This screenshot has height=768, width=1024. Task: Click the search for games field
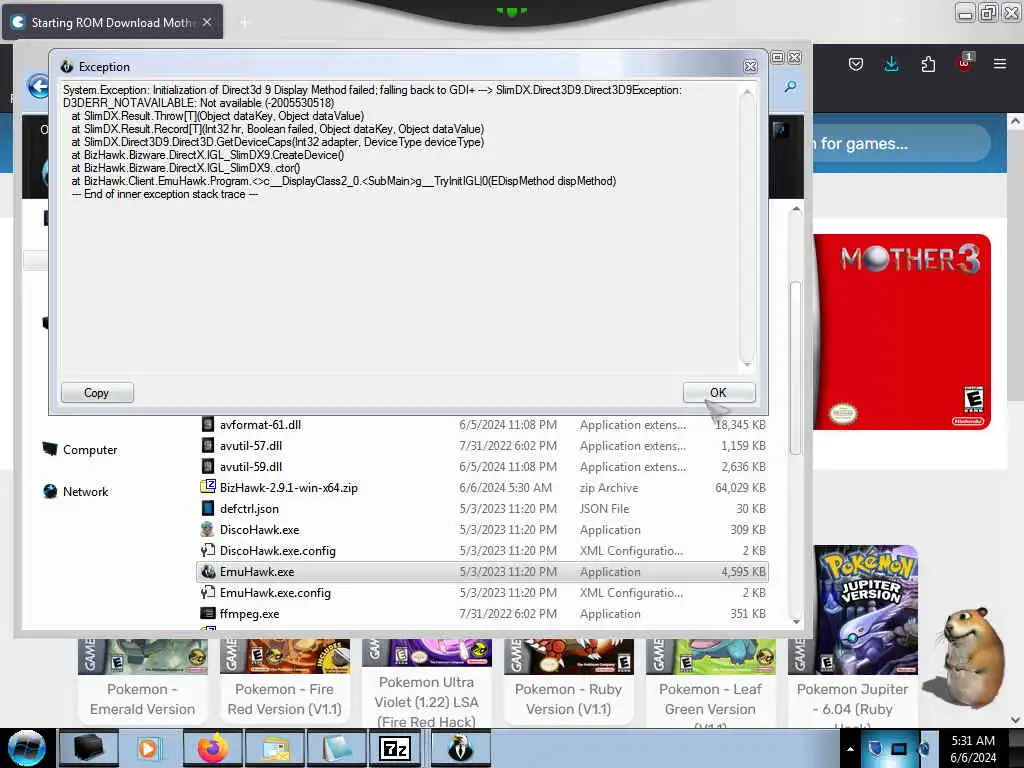(x=901, y=143)
